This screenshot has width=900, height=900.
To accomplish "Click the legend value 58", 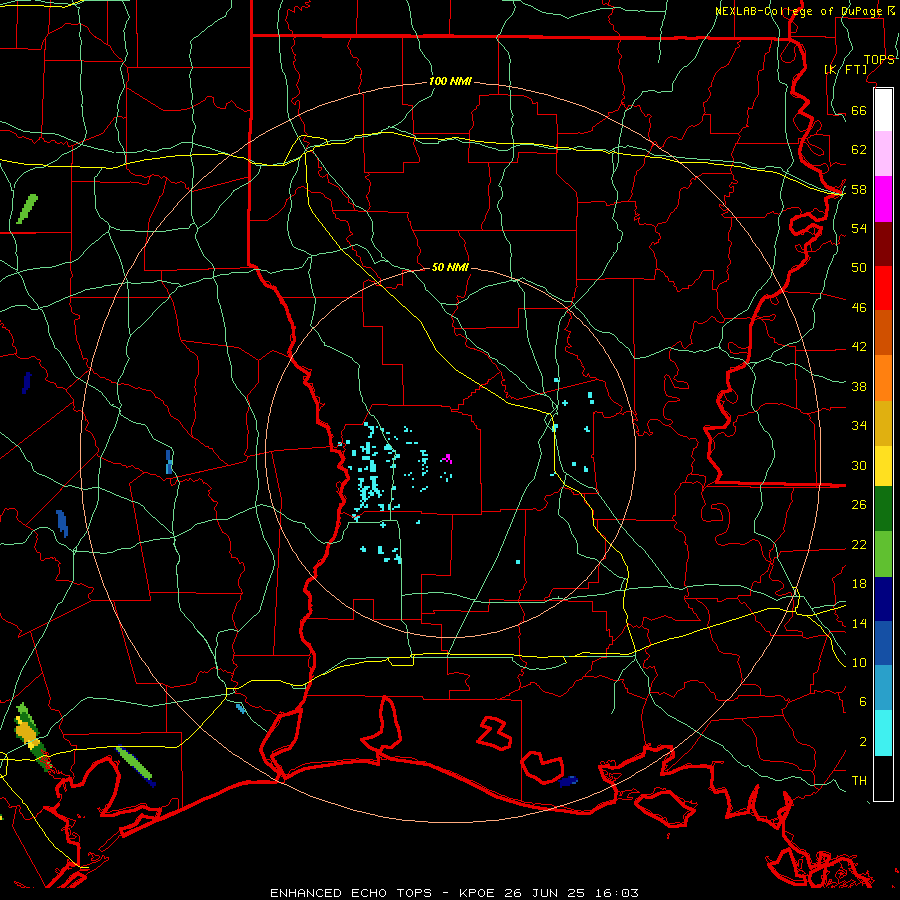I will coord(859,189).
